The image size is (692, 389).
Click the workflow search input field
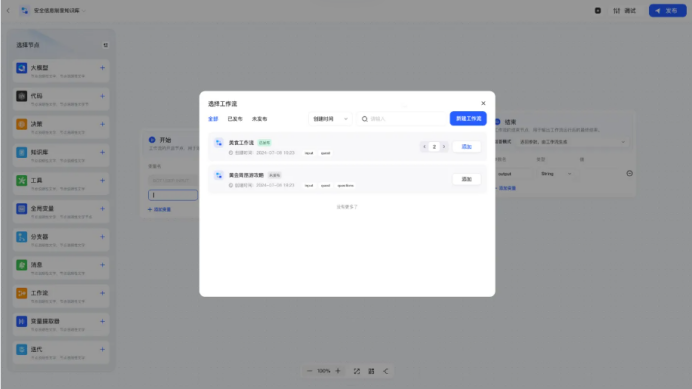(402, 119)
